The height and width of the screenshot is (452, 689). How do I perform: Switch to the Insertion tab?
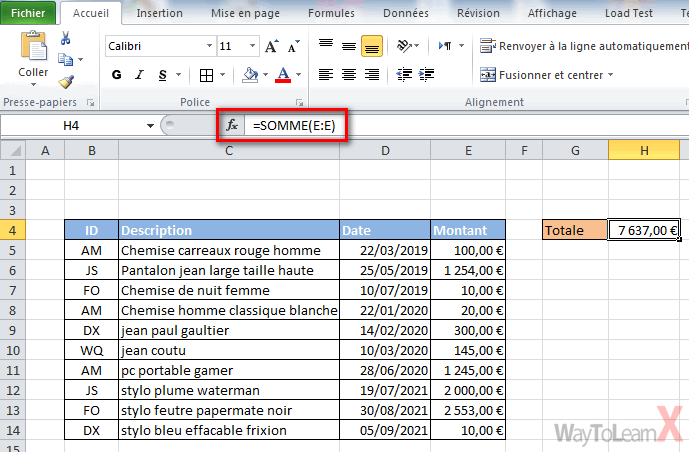coord(160,13)
